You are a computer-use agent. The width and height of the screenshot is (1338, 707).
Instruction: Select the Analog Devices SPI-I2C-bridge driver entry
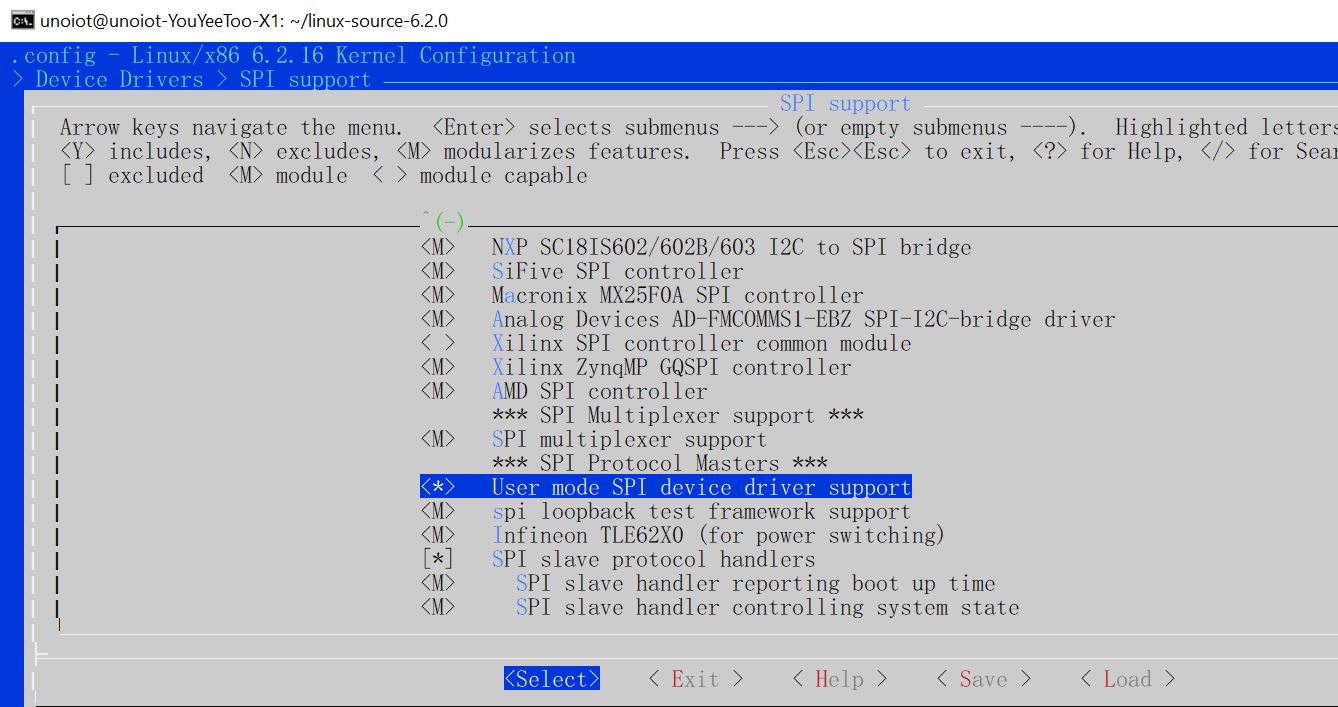[x=804, y=319]
